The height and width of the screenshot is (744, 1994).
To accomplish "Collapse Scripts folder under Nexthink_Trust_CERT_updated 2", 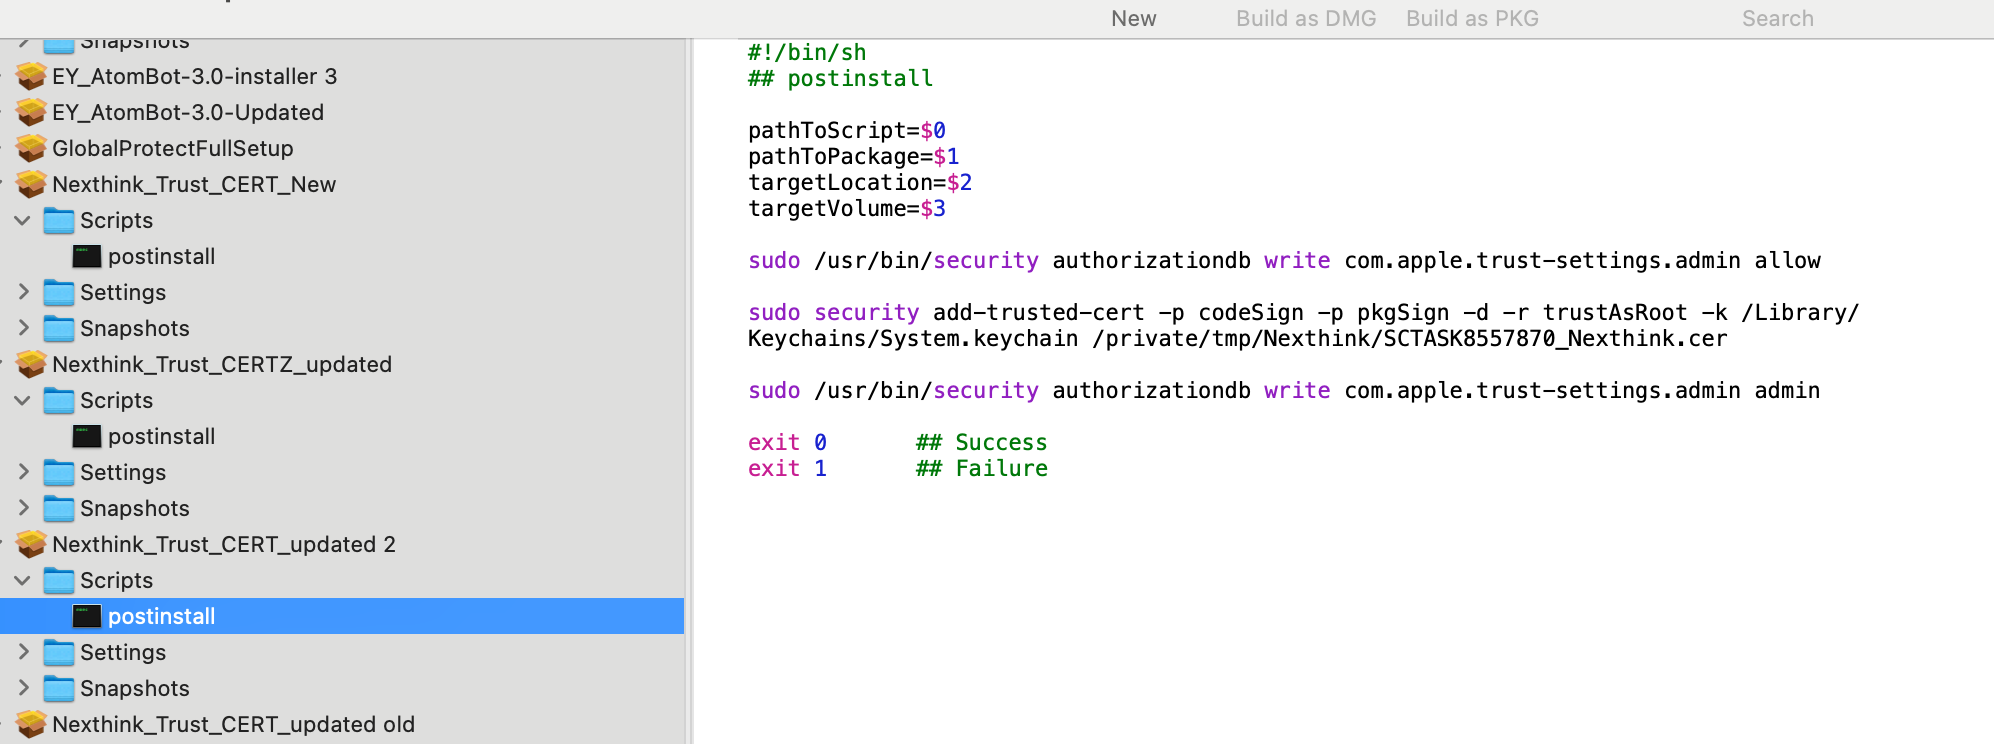I will pos(22,580).
